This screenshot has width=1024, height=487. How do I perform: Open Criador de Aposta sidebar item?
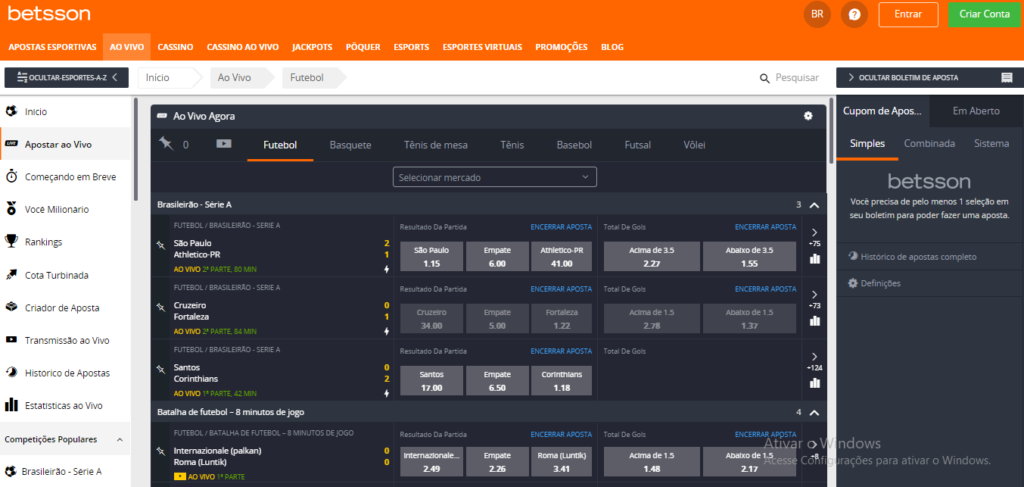tap(65, 307)
